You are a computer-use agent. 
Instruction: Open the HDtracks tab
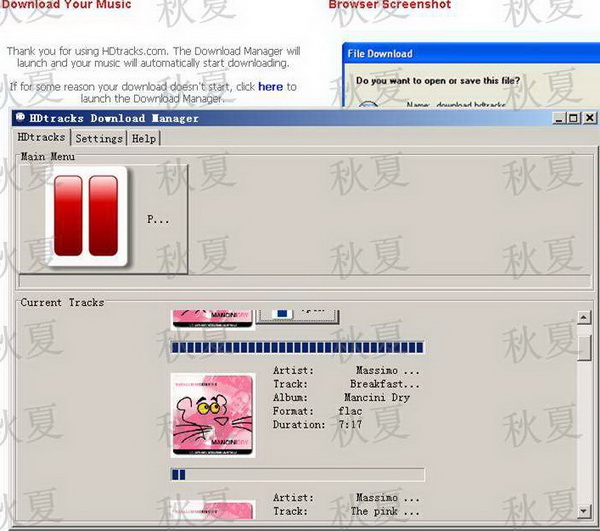coord(42,137)
